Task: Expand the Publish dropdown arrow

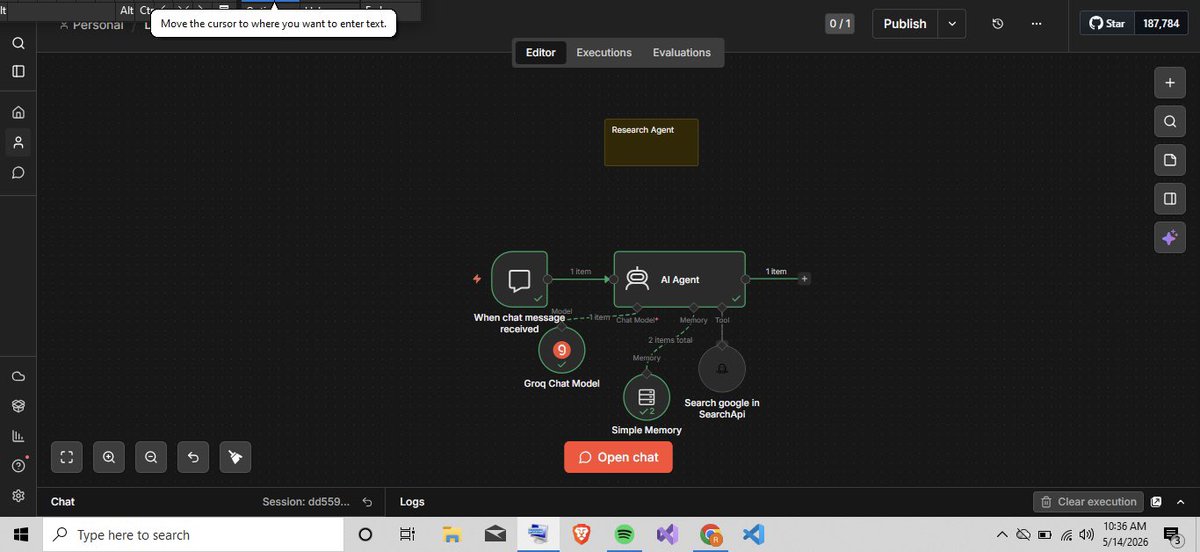Action: 952,23
